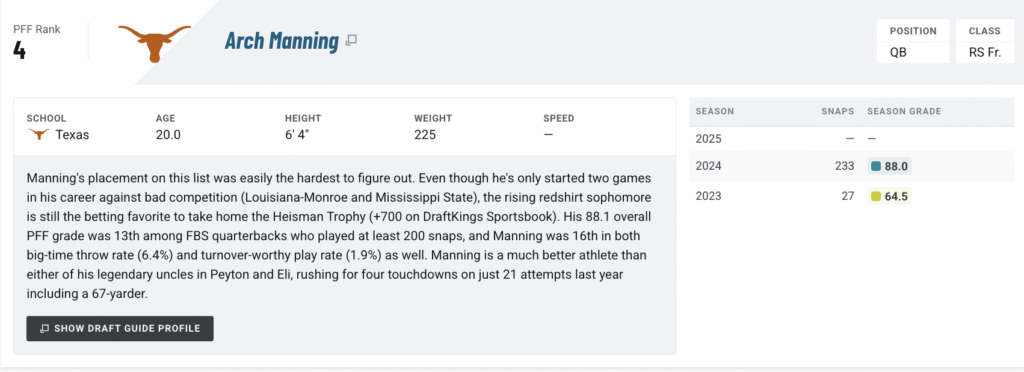Open the external link icon beside Arch Manning

point(351,40)
